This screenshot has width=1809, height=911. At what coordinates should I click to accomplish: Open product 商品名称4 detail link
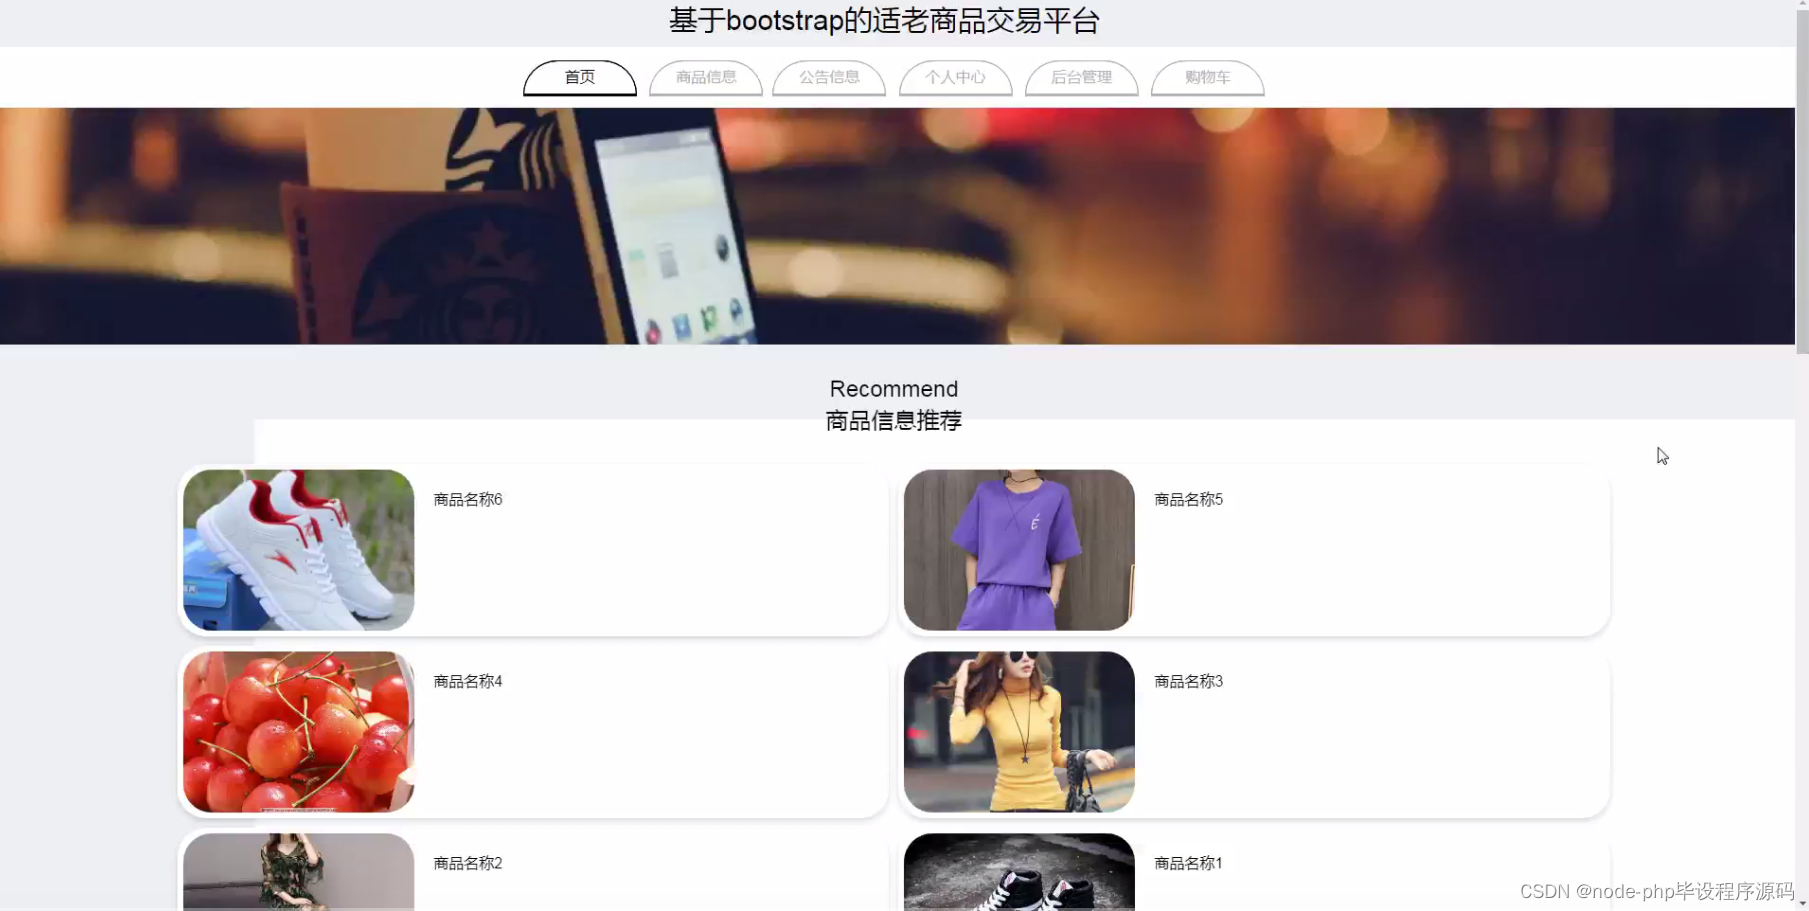pyautogui.click(x=466, y=681)
